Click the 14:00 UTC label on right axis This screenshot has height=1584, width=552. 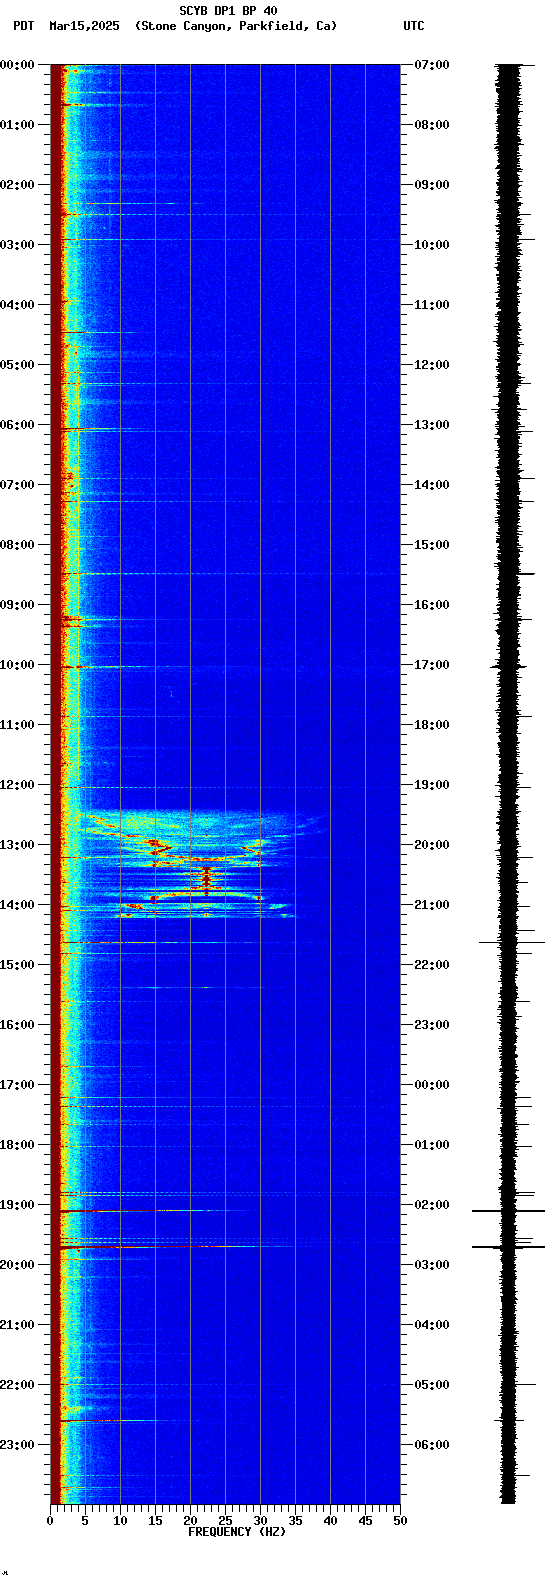(x=432, y=485)
